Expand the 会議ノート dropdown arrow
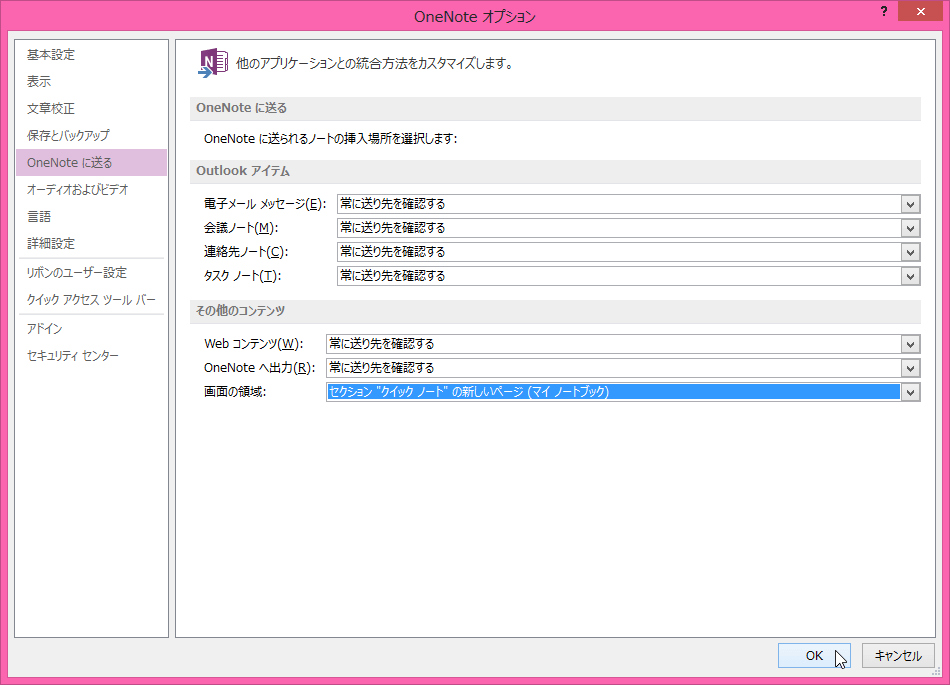The width and height of the screenshot is (950, 685). click(910, 228)
